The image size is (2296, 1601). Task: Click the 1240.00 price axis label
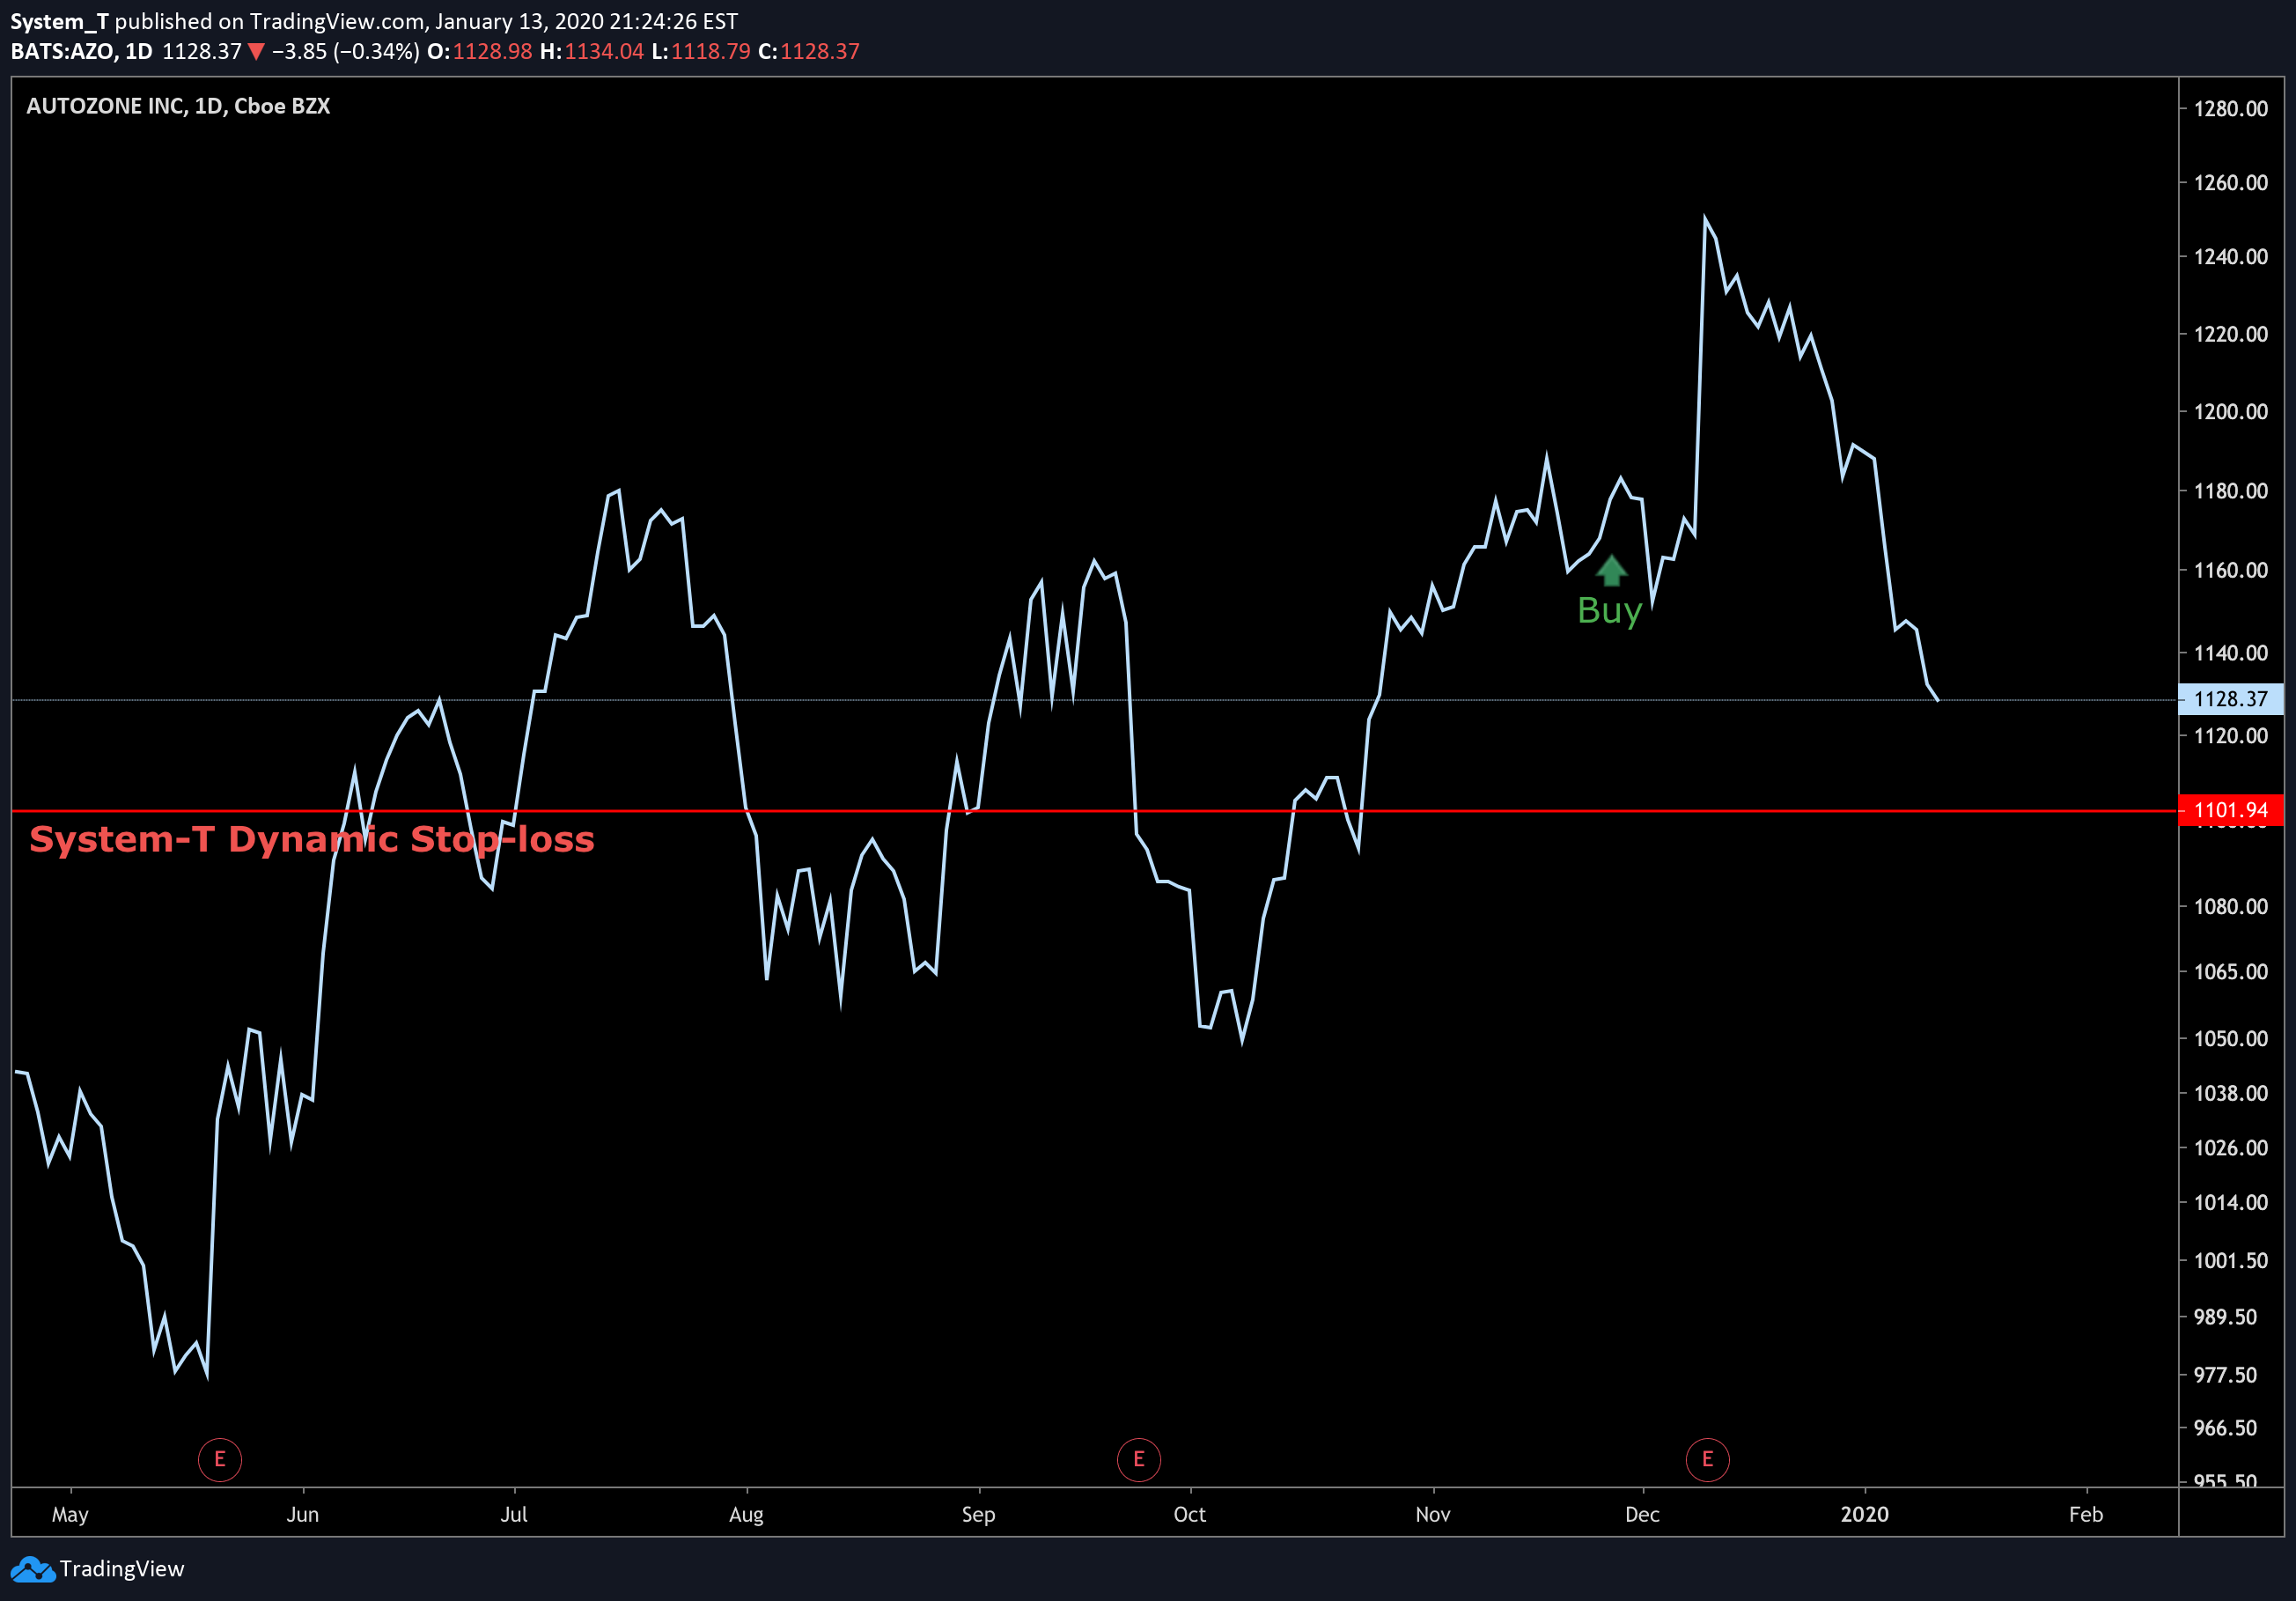[x=2231, y=257]
